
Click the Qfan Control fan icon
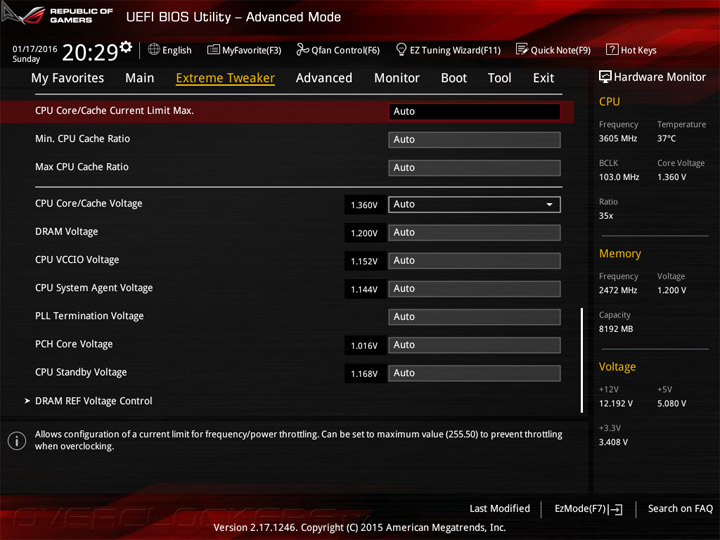pos(302,49)
